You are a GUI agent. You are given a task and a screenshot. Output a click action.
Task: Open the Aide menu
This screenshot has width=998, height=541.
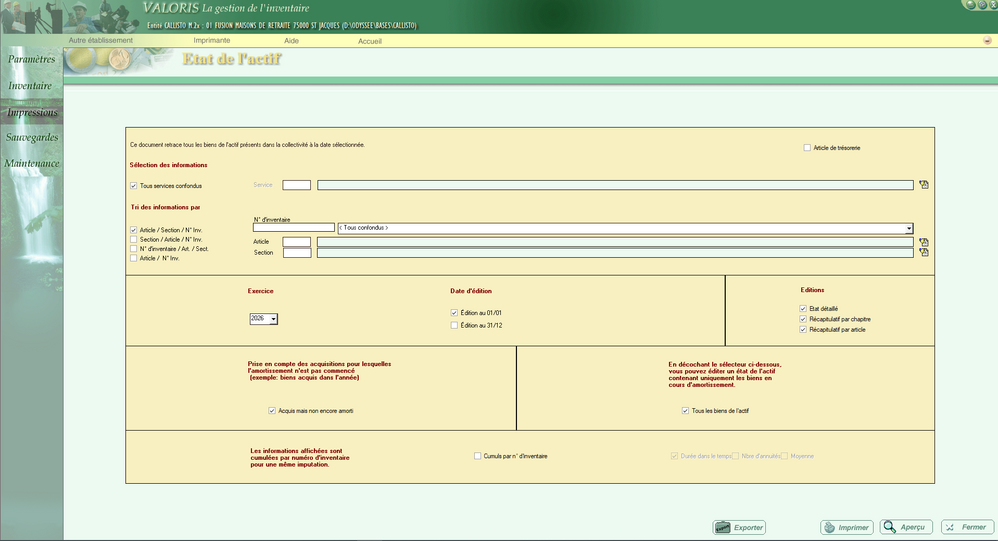291,41
